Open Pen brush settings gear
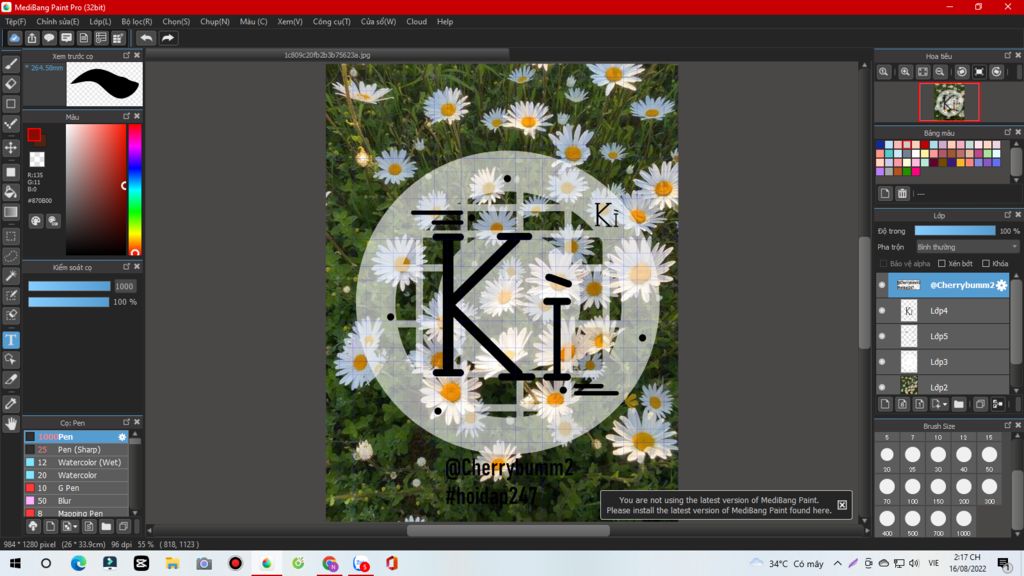 pyautogui.click(x=122, y=437)
